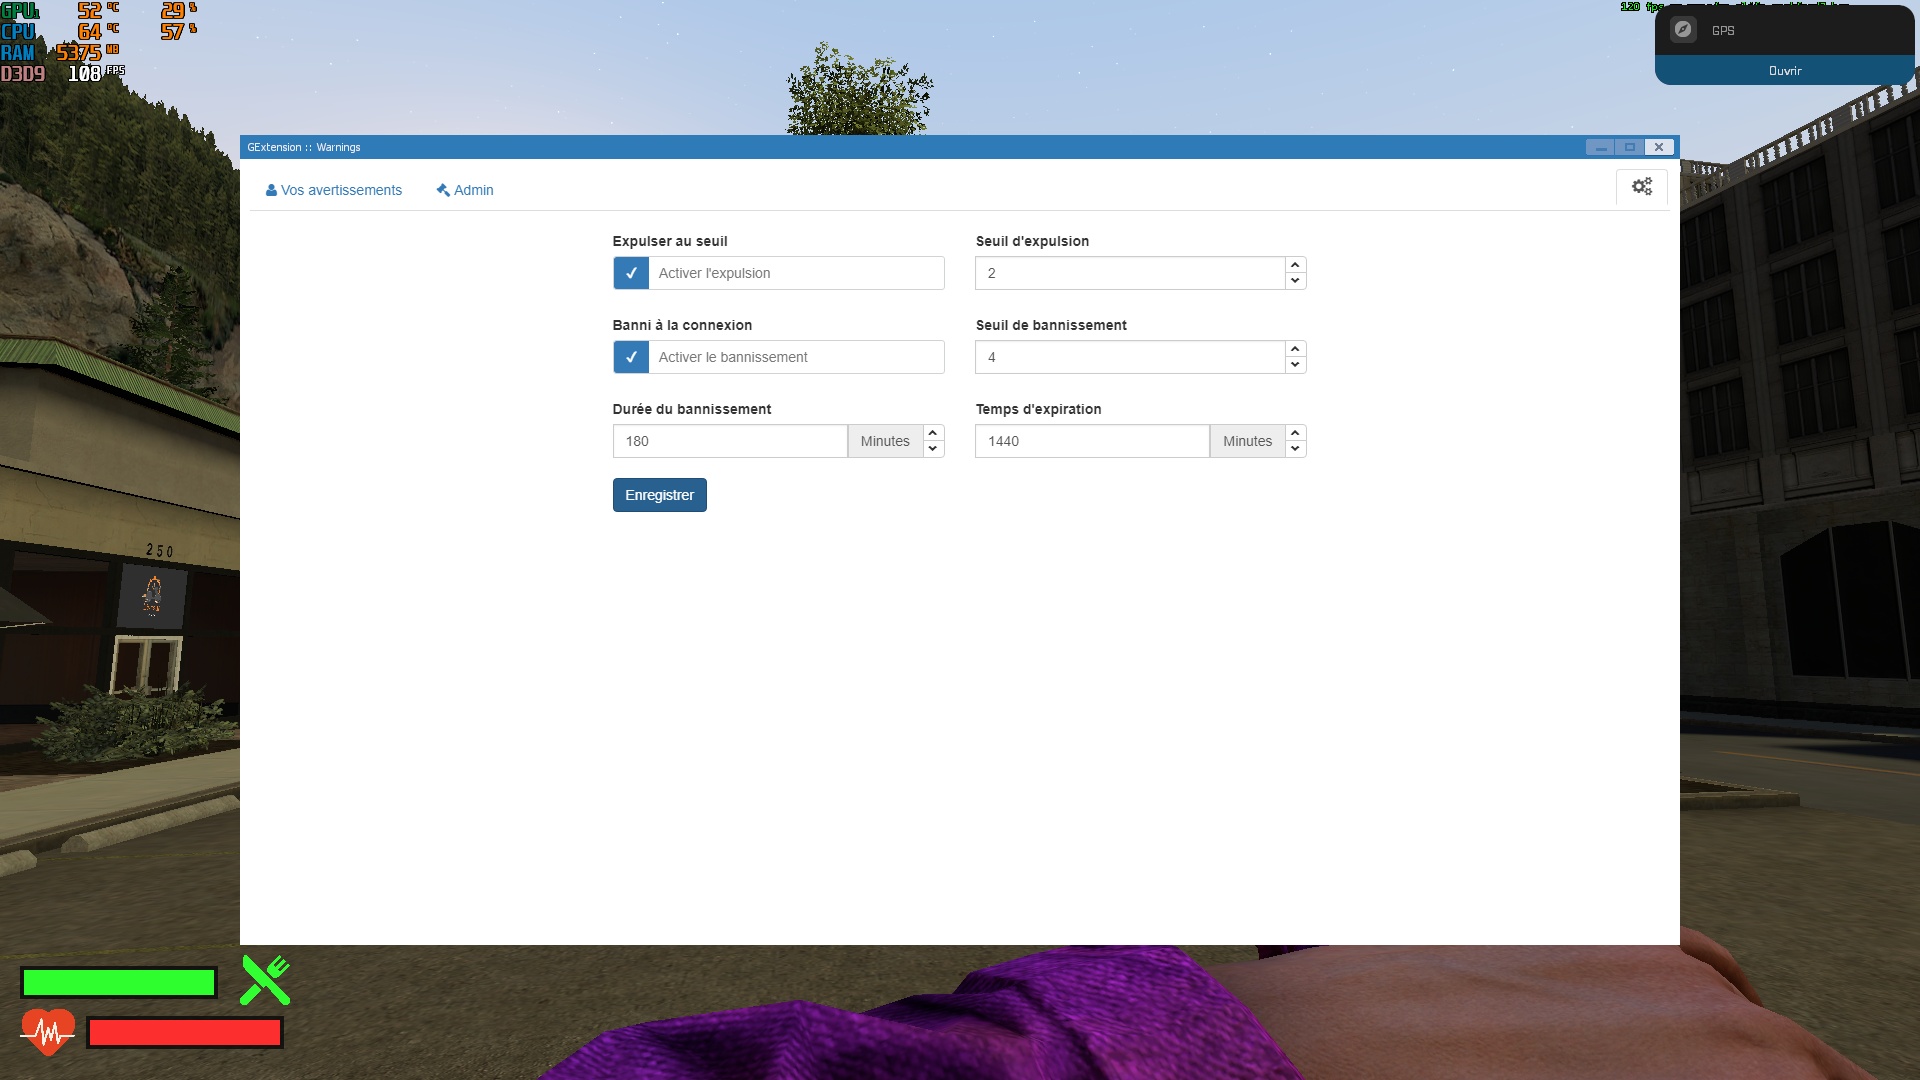Decrease the Seuil de bannissement value
The width and height of the screenshot is (1920, 1080).
(x=1295, y=365)
